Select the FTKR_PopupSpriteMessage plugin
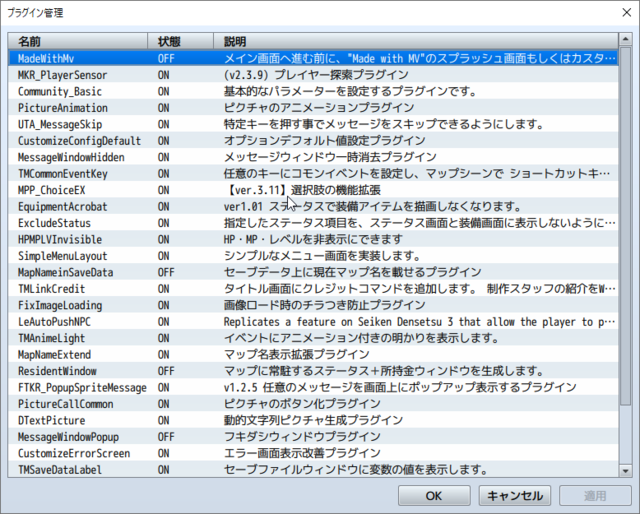 pos(313,387)
